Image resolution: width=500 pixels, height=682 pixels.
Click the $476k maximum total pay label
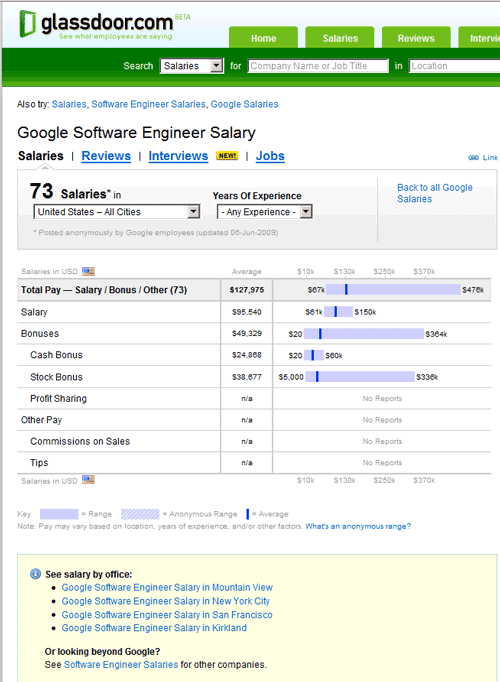point(473,290)
